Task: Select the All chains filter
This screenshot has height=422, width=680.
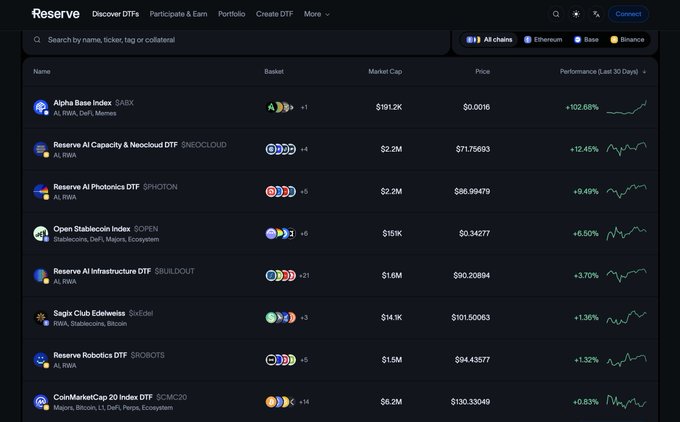Action: (x=489, y=39)
